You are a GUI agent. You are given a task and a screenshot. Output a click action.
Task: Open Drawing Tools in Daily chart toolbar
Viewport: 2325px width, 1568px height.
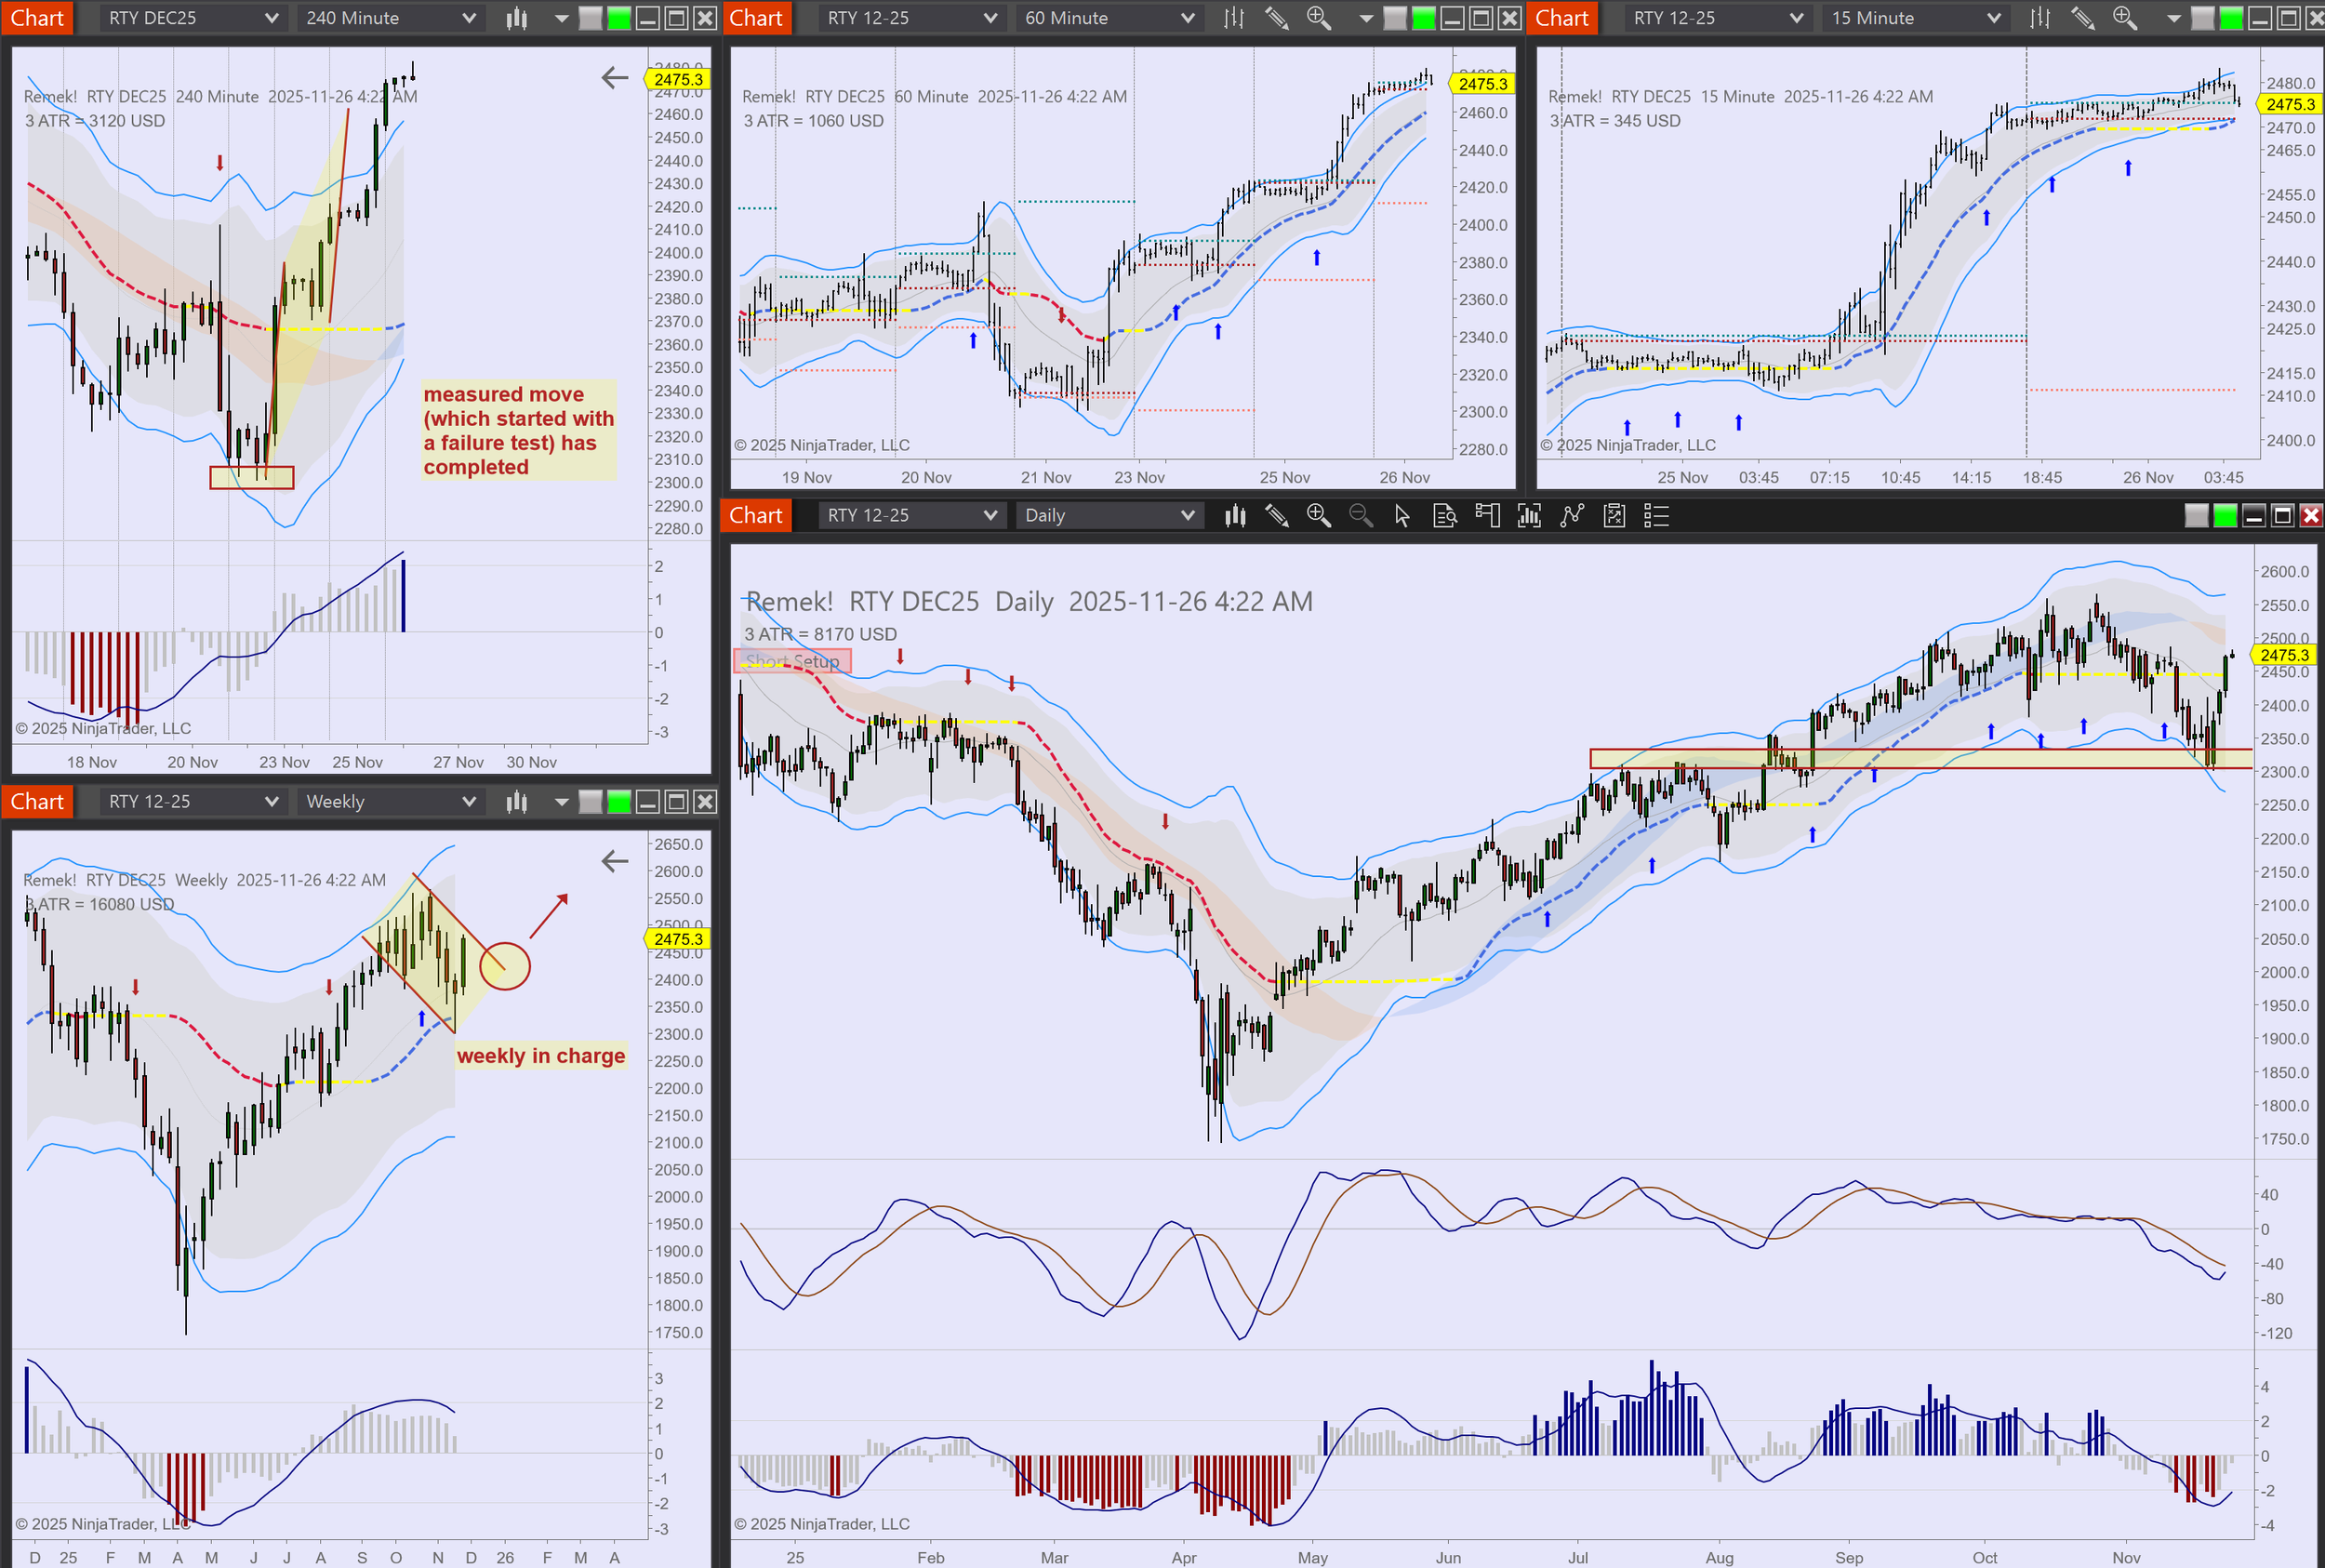(1276, 516)
